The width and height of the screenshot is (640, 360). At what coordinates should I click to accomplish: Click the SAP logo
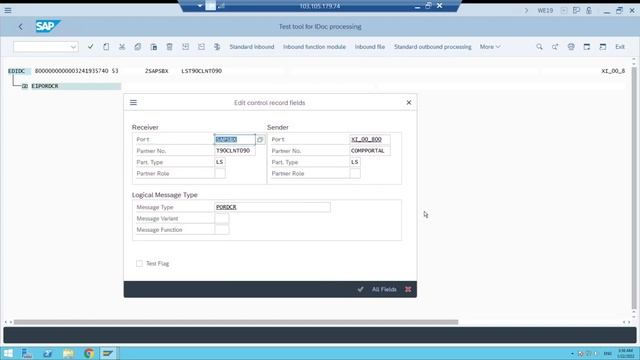48,27
